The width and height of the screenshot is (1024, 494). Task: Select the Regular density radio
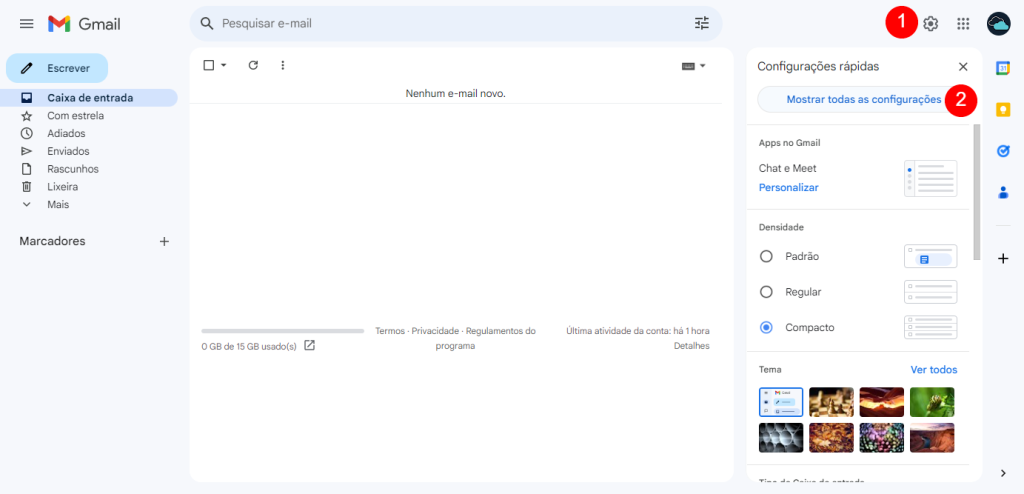[x=767, y=291]
